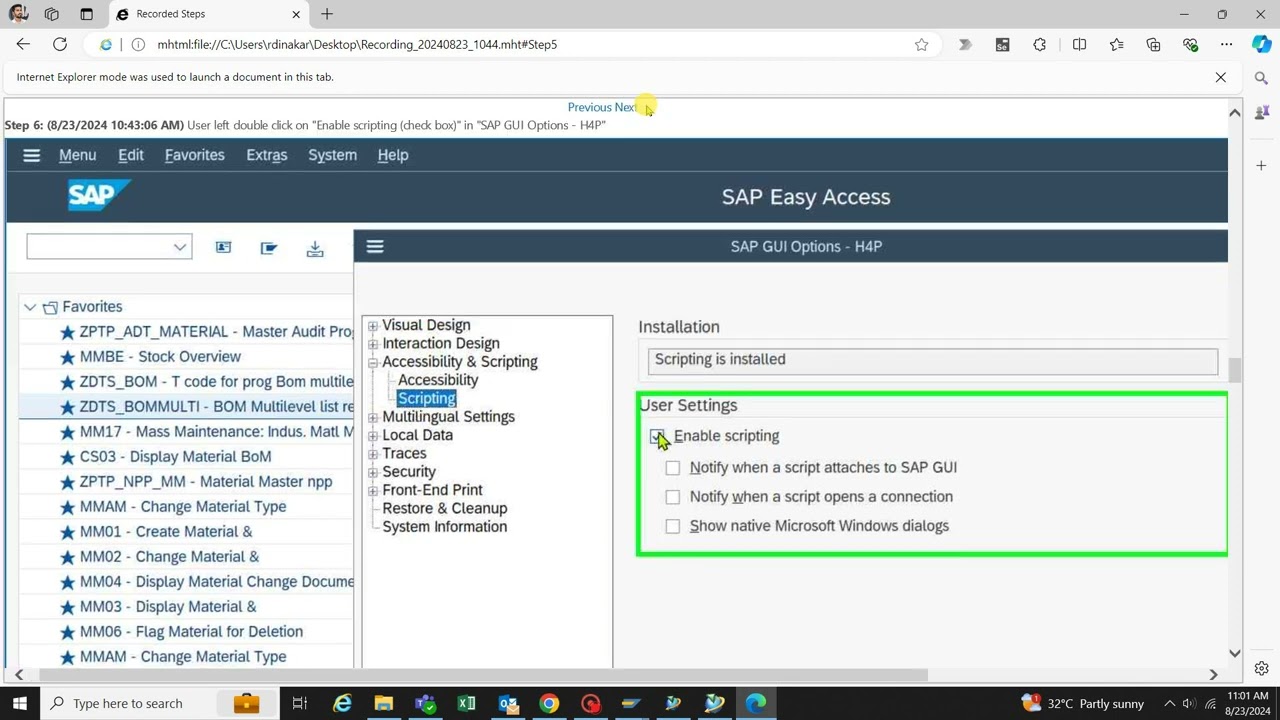Toggle the Enable scripting checkbox
Screen dimensions: 1280x720
(657, 436)
